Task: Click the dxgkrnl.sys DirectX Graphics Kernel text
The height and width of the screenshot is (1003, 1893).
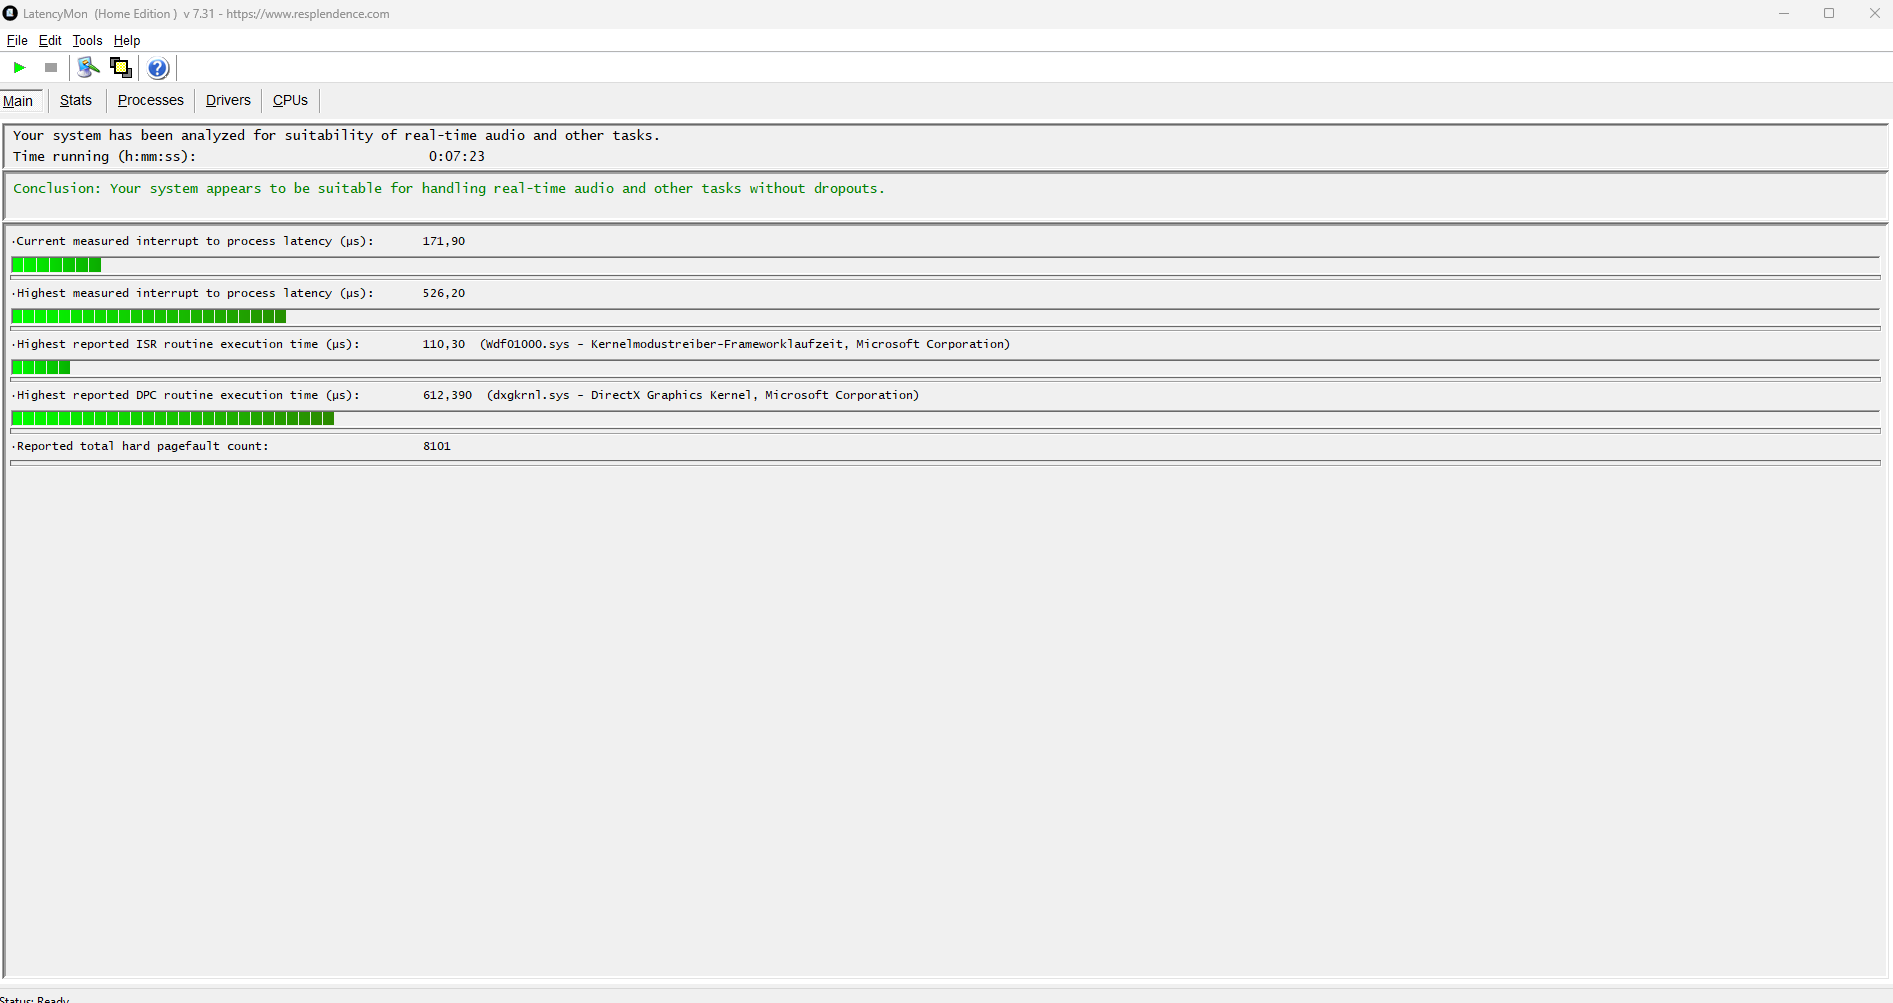Action: click(x=703, y=396)
